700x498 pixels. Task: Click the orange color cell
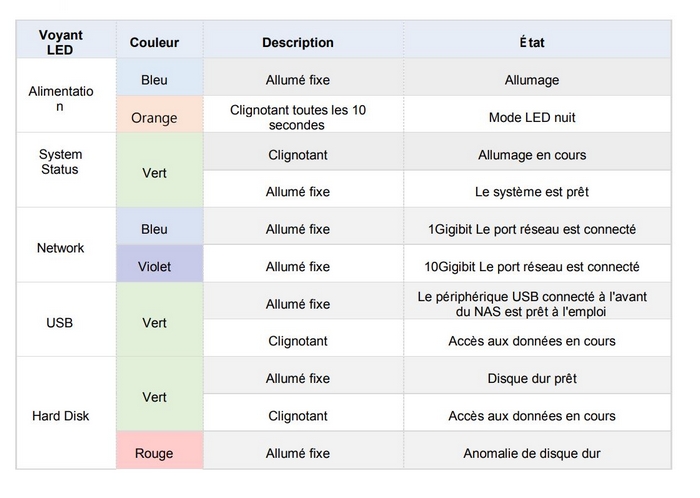(154, 118)
